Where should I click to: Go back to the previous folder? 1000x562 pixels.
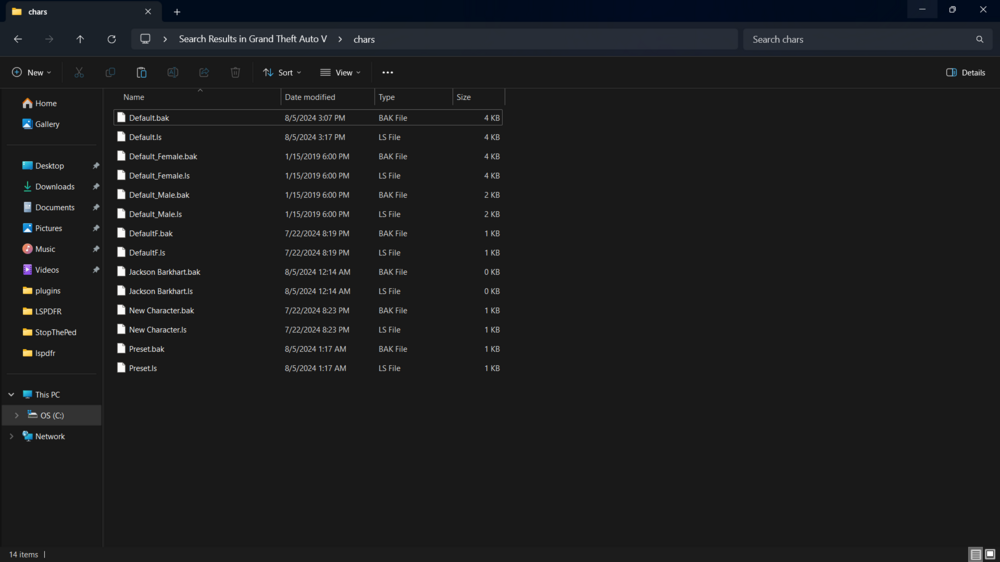(x=18, y=39)
